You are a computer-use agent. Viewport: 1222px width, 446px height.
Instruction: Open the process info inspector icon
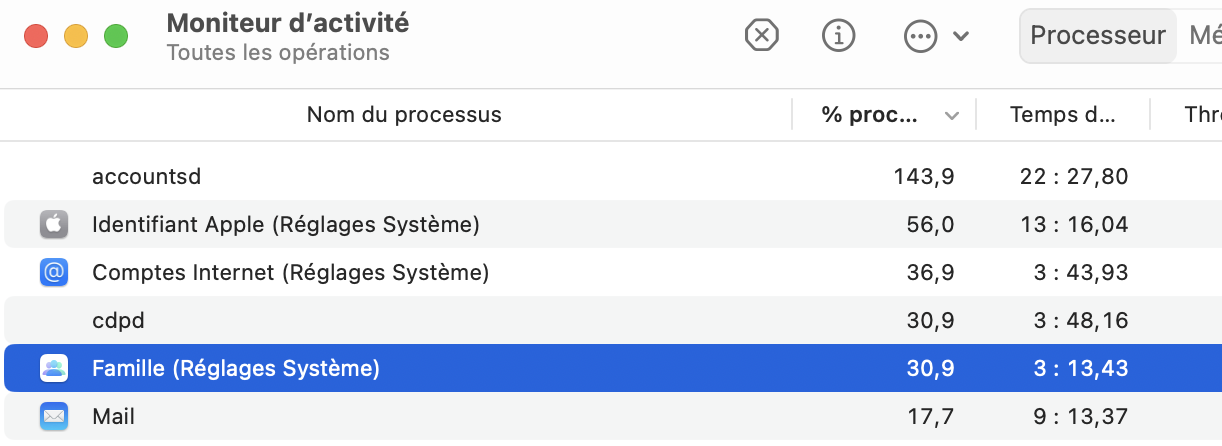[839, 36]
